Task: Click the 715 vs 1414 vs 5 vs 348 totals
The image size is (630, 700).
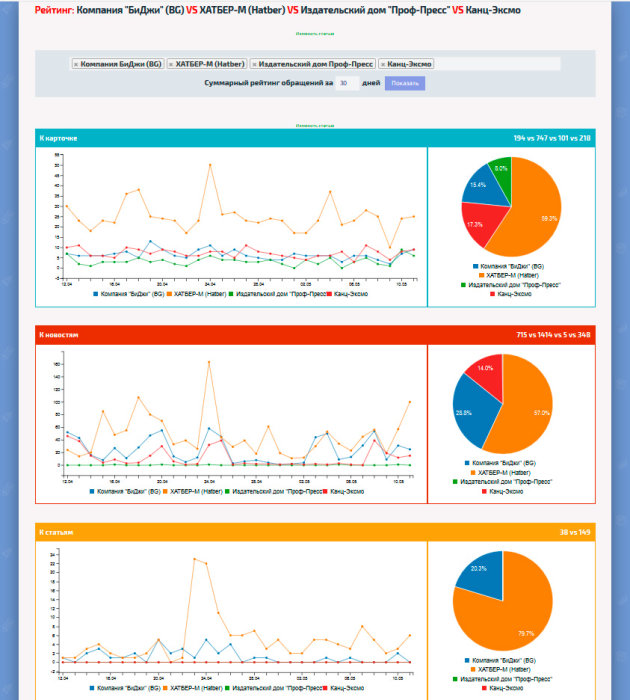Action: tap(553, 335)
